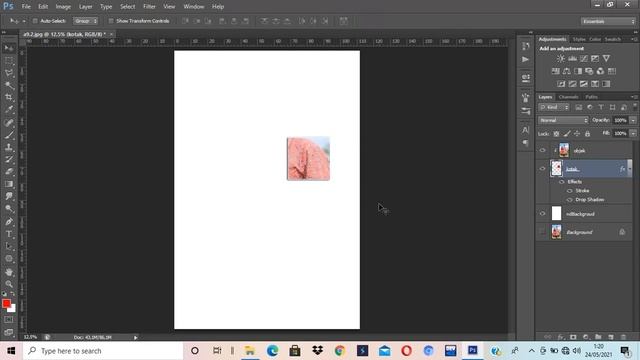Open the Window menu

click(193, 7)
